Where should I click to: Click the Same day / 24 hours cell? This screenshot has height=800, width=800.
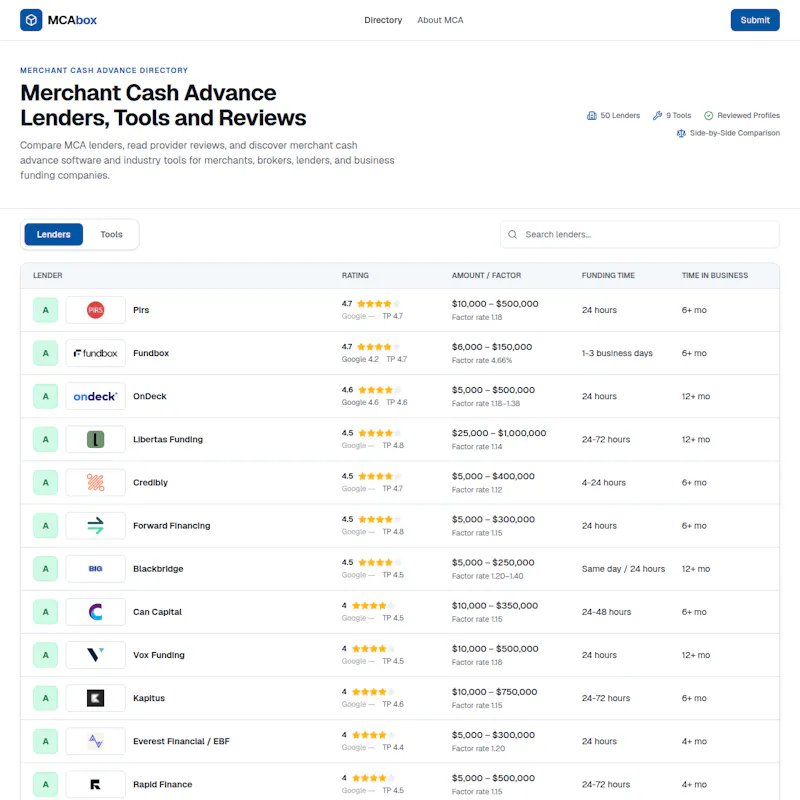pos(623,568)
